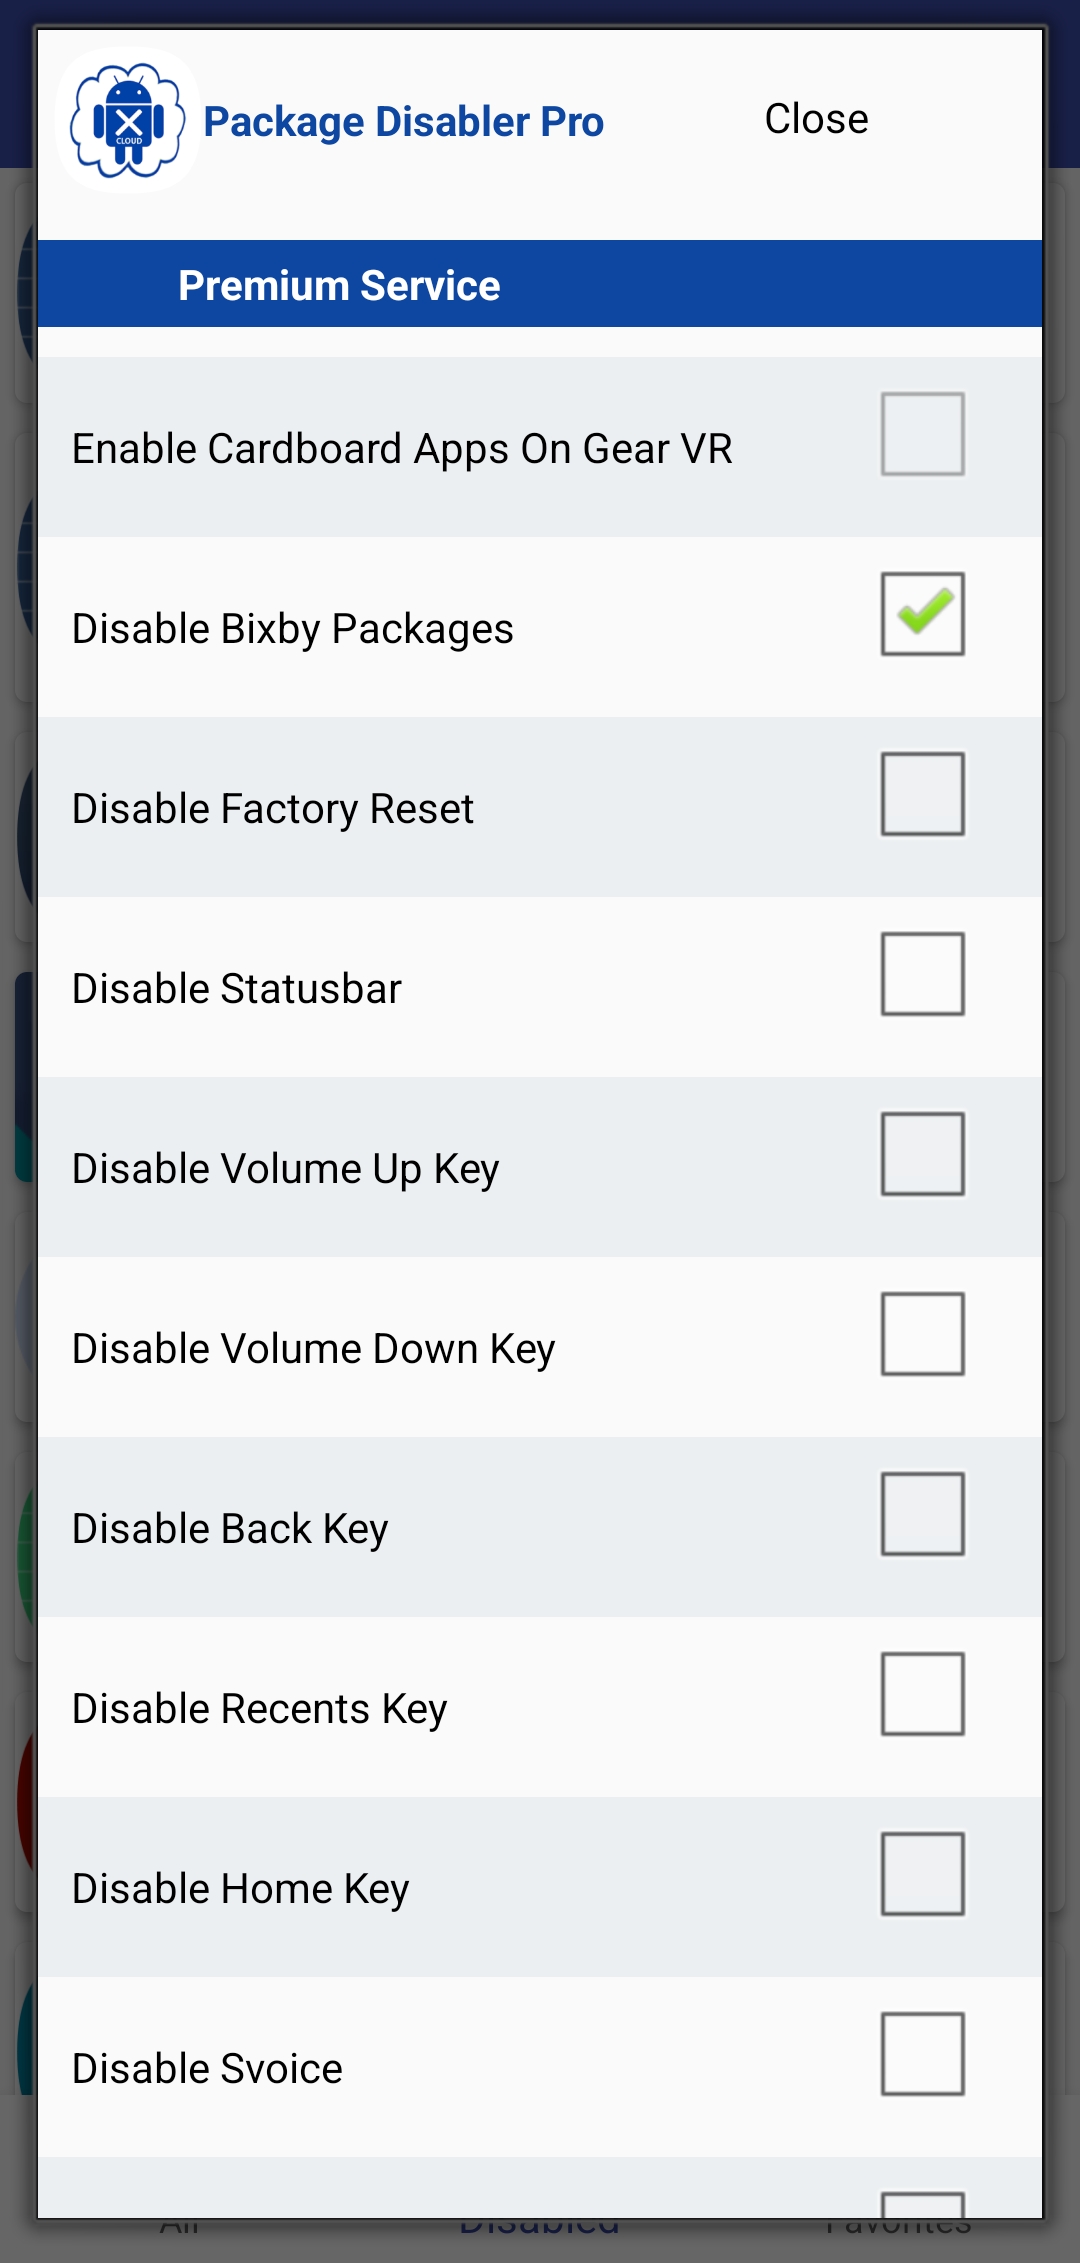The width and height of the screenshot is (1080, 2263).
Task: Uncheck Disable Bixby Packages option
Action: pos(922,614)
